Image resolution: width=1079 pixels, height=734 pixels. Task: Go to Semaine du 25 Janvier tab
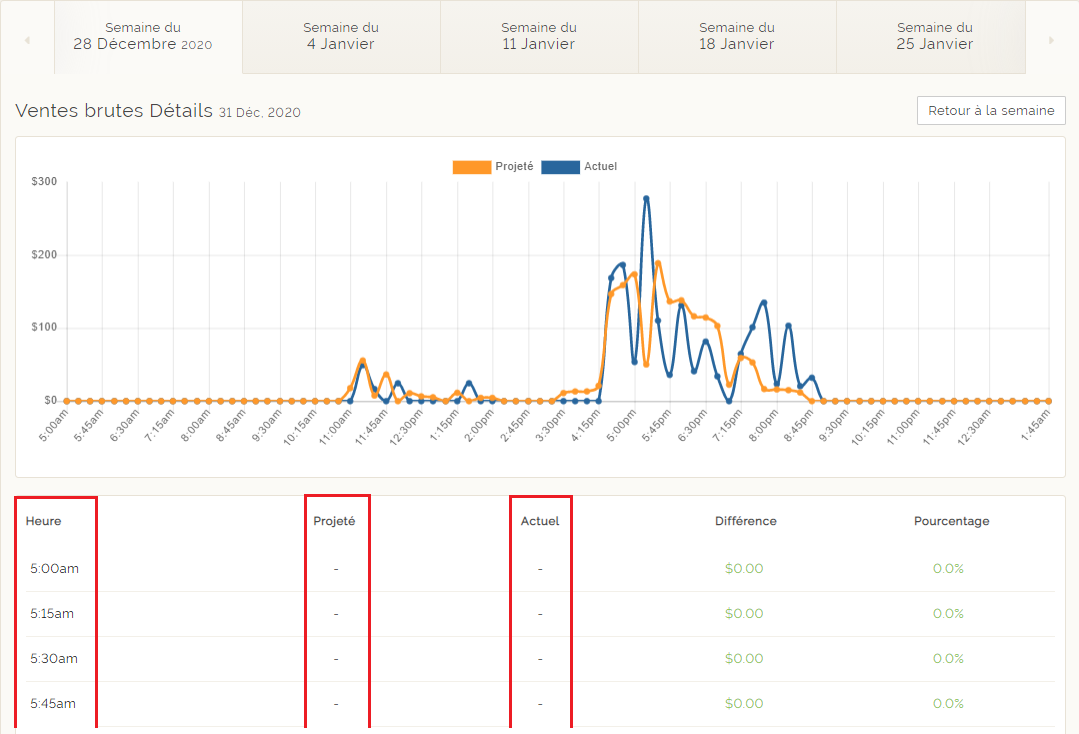click(934, 36)
